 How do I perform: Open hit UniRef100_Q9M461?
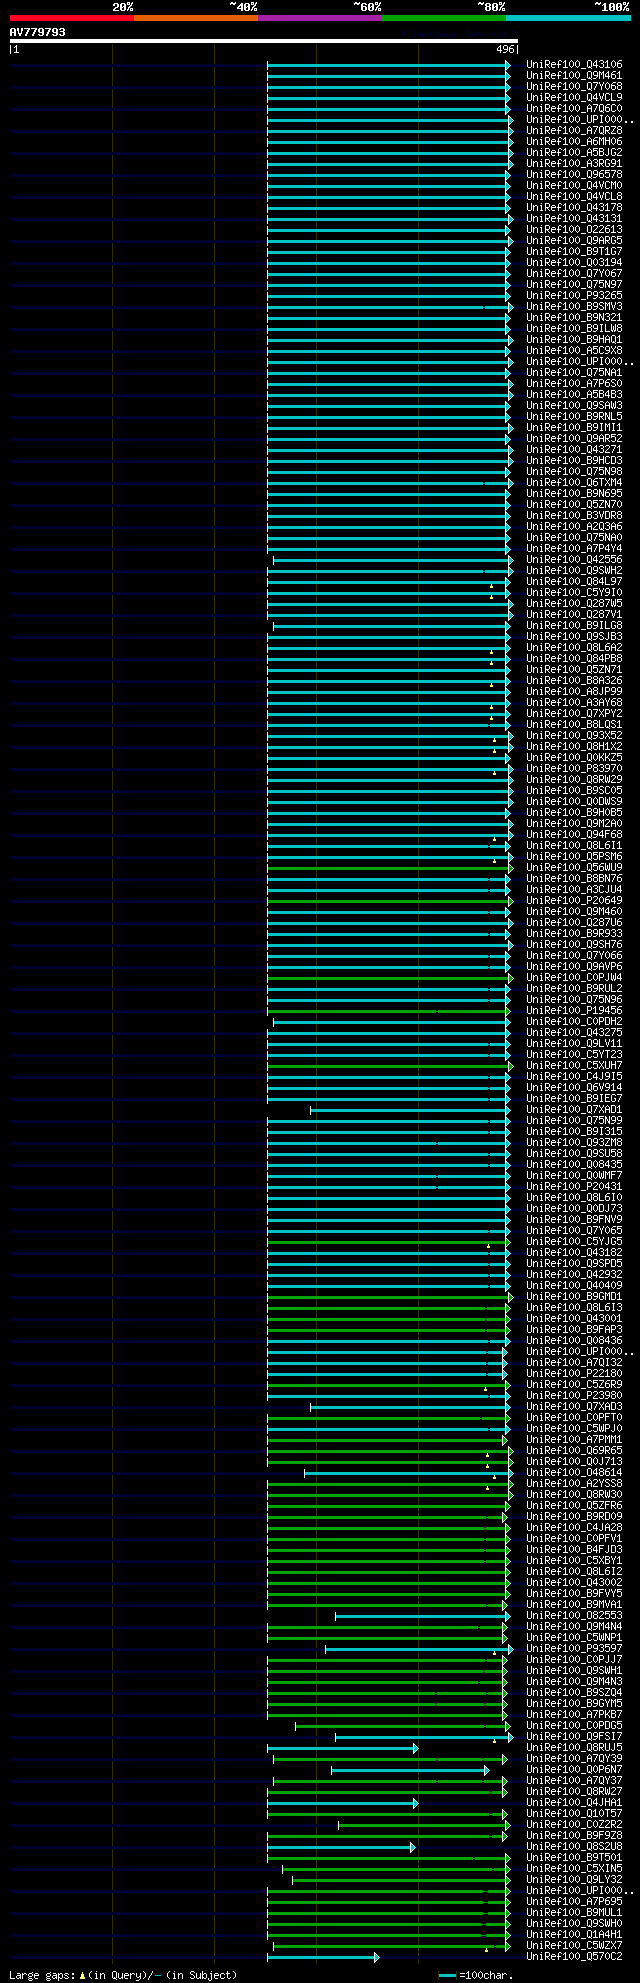coord(574,76)
